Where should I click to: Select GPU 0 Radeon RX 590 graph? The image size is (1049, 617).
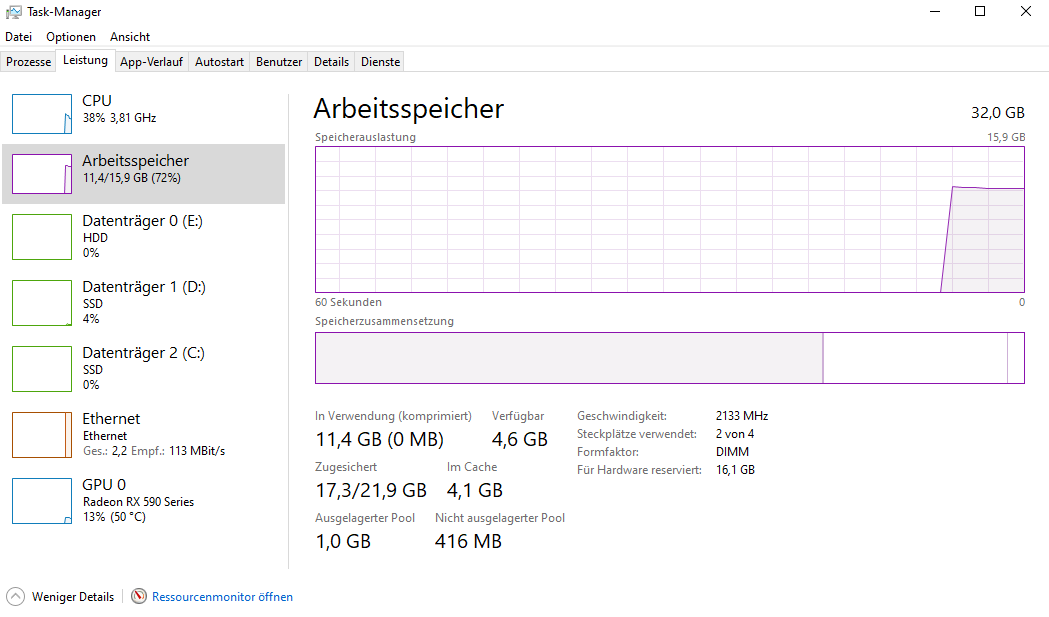tap(42, 501)
